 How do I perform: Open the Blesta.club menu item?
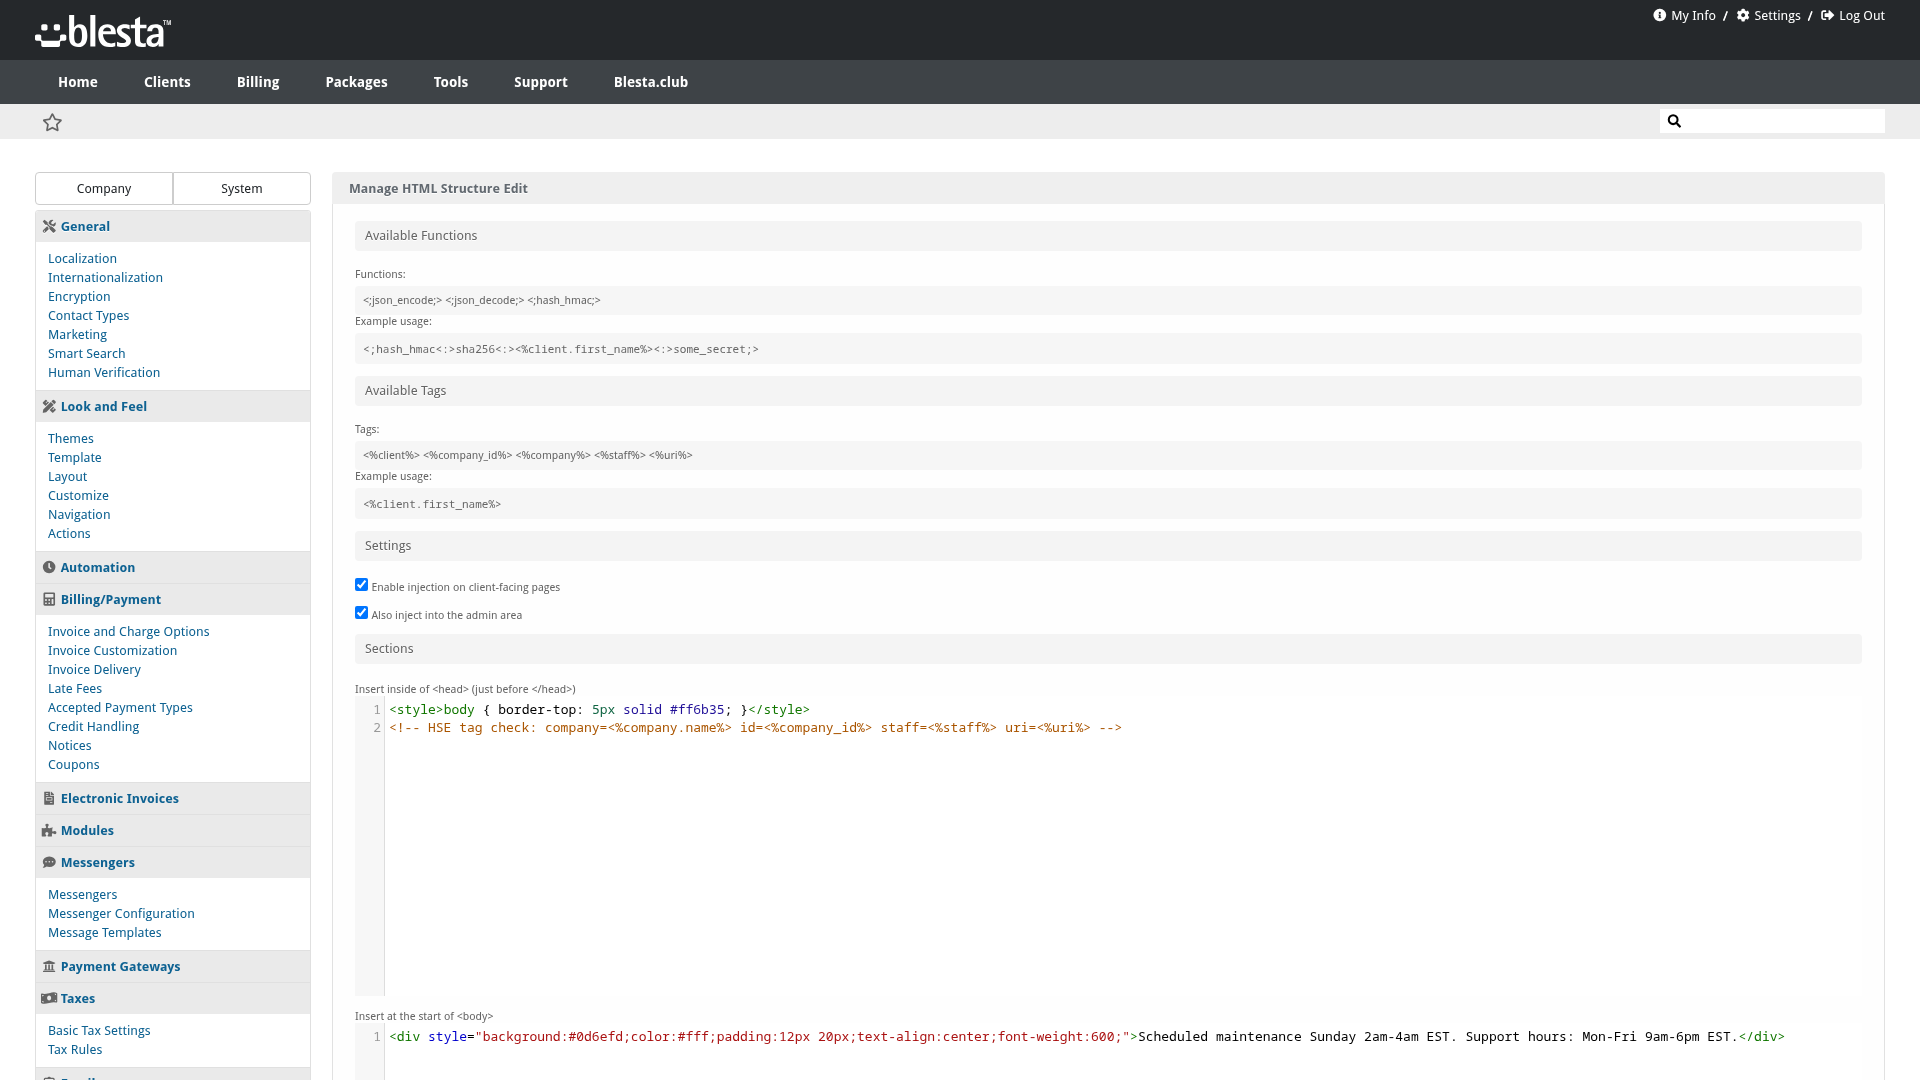(651, 82)
